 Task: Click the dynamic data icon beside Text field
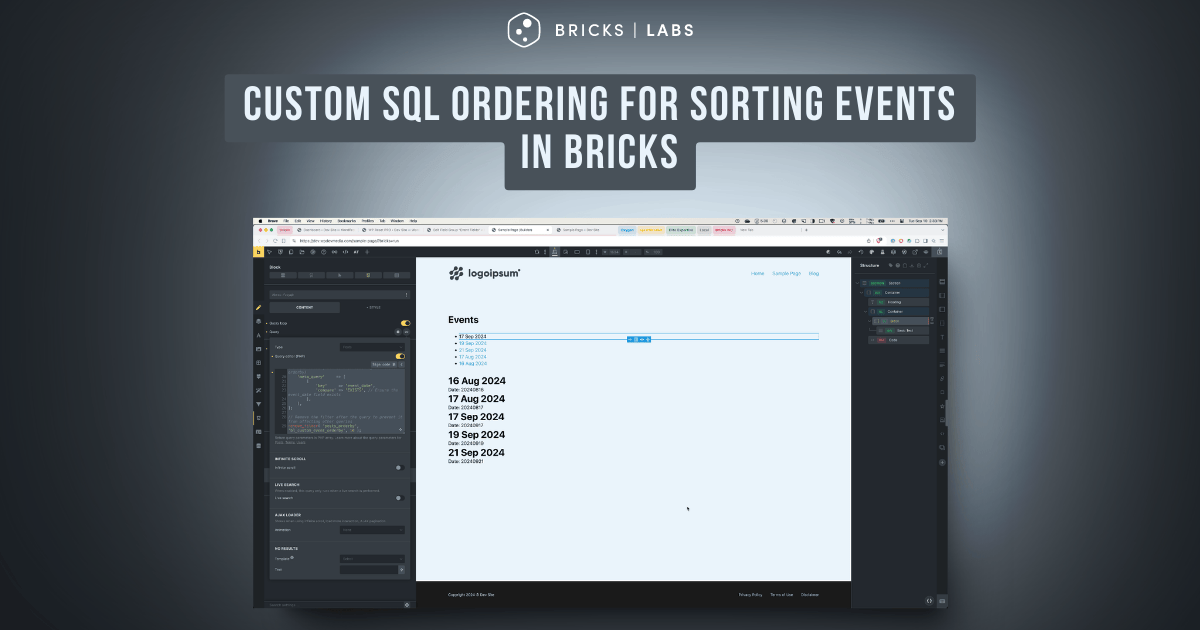402,569
